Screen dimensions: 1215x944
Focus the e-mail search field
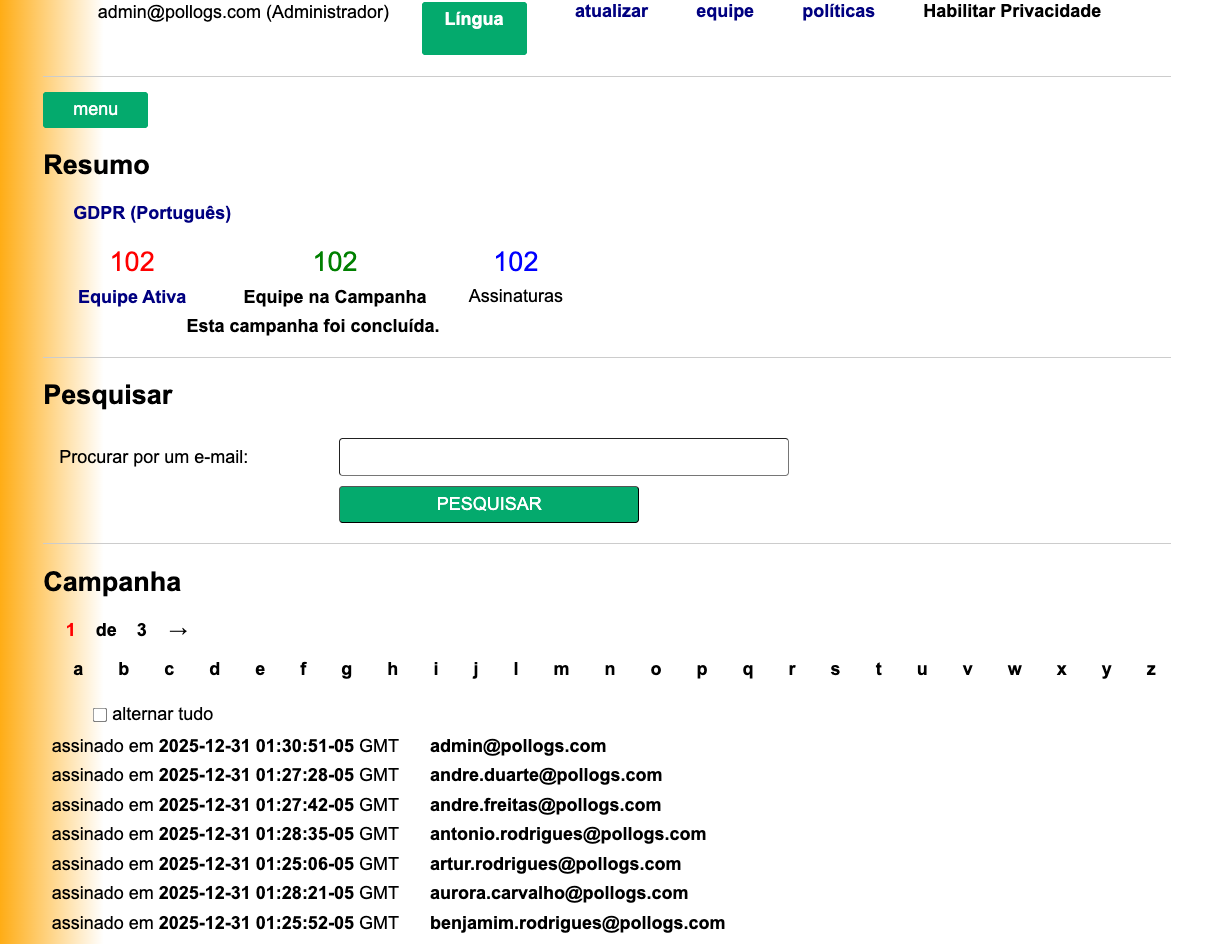click(564, 457)
